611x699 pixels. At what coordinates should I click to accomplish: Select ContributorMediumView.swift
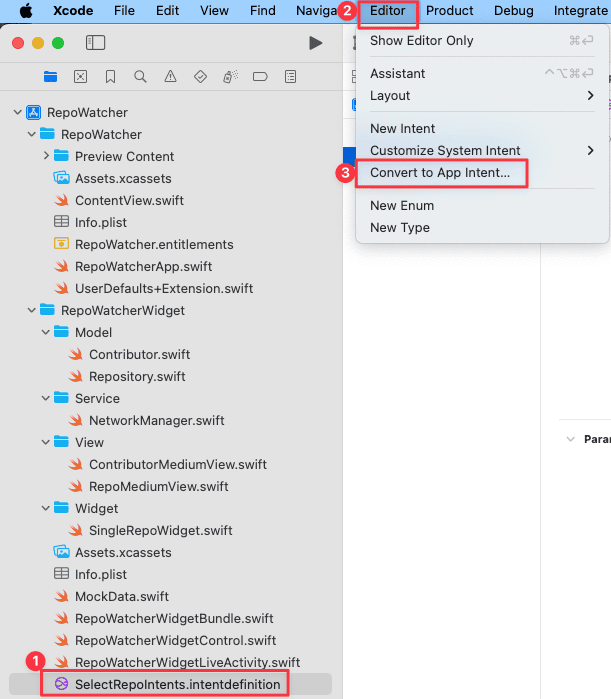178,465
